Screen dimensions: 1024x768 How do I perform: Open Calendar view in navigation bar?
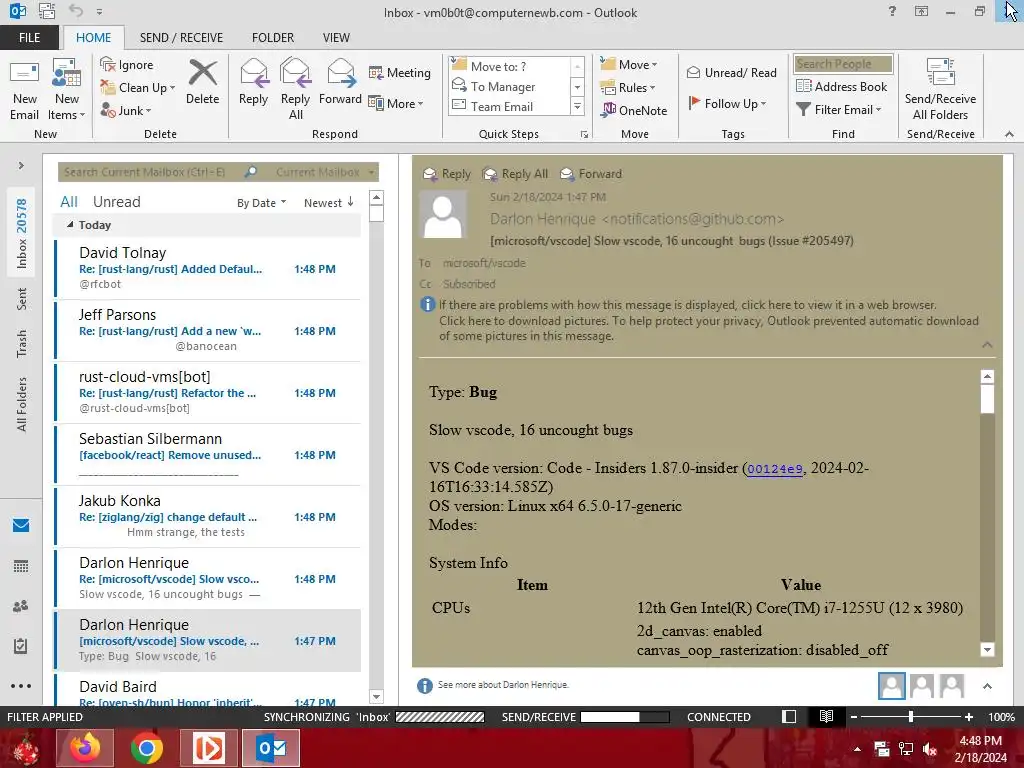click(x=21, y=566)
